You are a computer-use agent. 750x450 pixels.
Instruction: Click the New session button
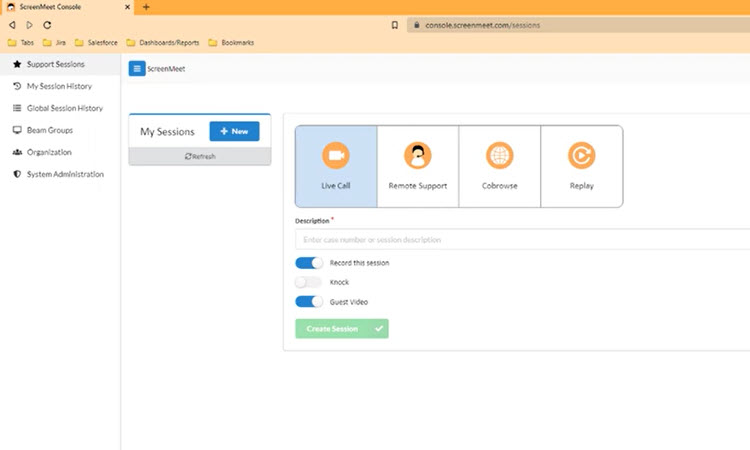pyautogui.click(x=234, y=131)
